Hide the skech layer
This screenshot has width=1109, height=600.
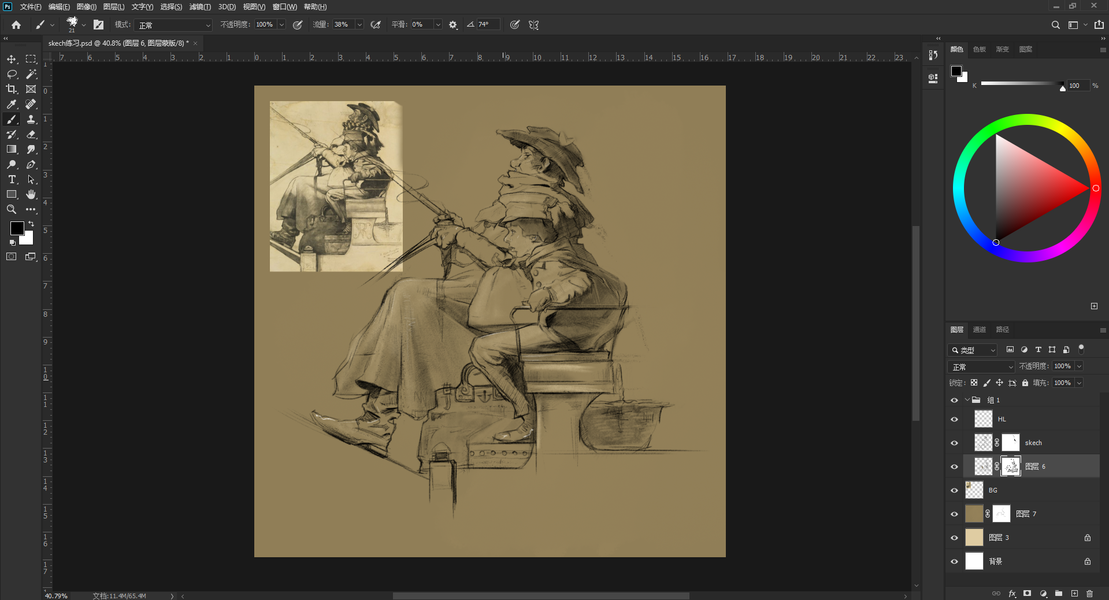pos(954,443)
